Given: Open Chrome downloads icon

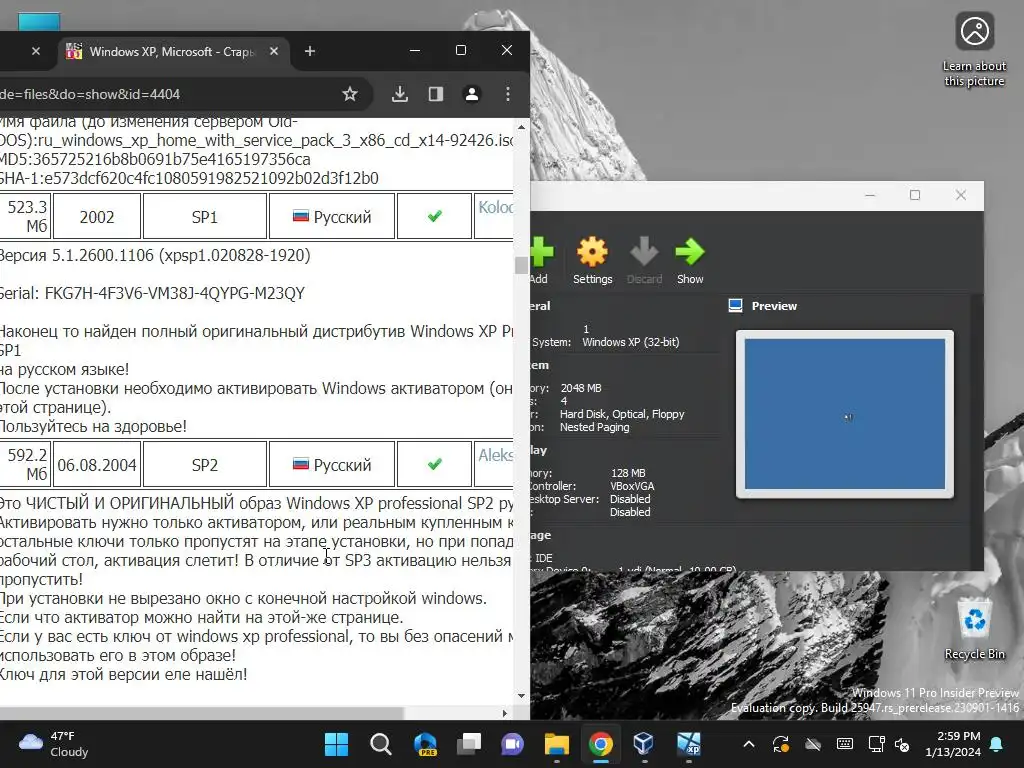Looking at the screenshot, I should pos(400,94).
